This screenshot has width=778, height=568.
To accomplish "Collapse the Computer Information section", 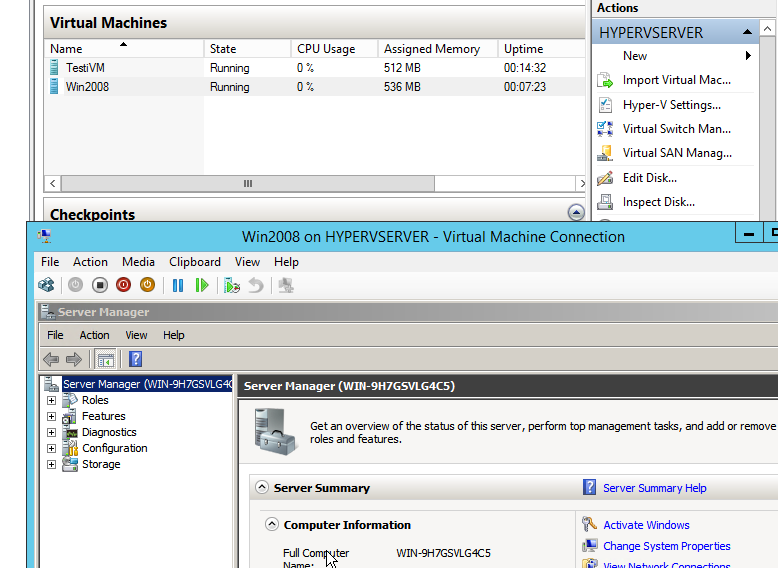I will click(x=272, y=524).
